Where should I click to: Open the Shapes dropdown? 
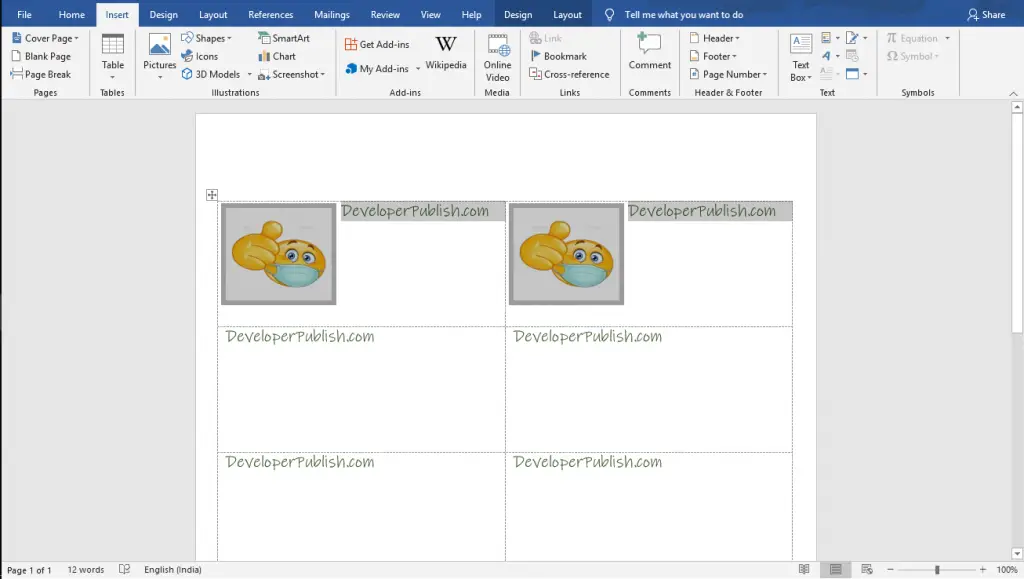(206, 38)
